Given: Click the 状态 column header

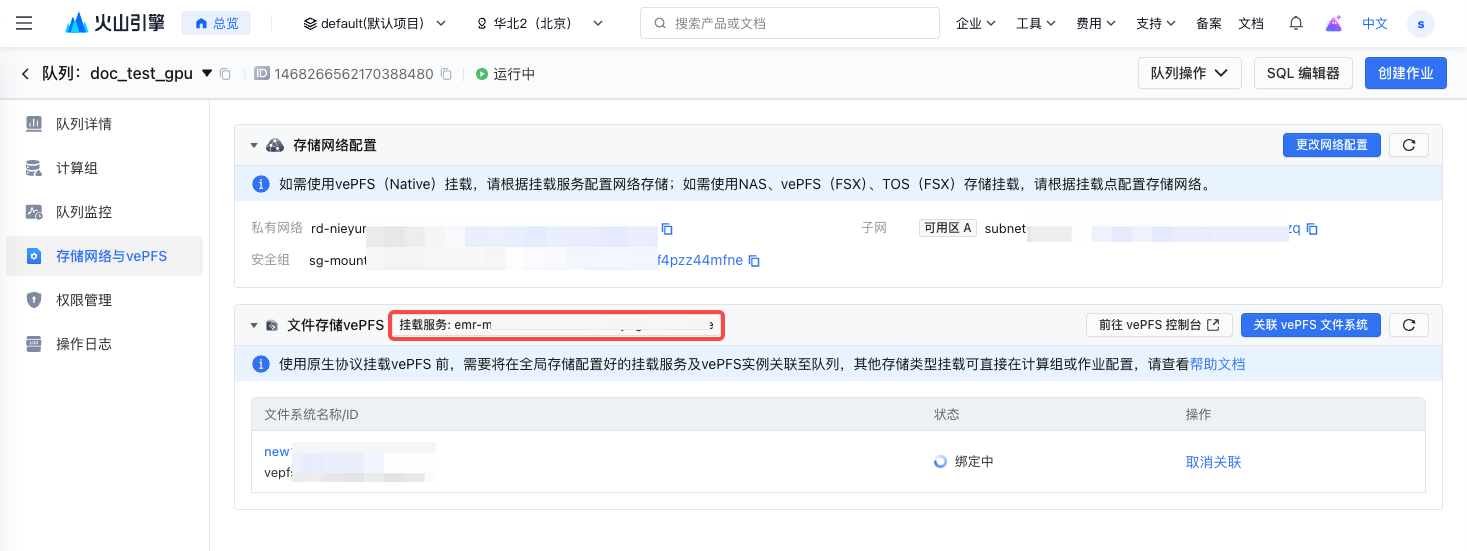Looking at the screenshot, I should pyautogui.click(x=947, y=414).
